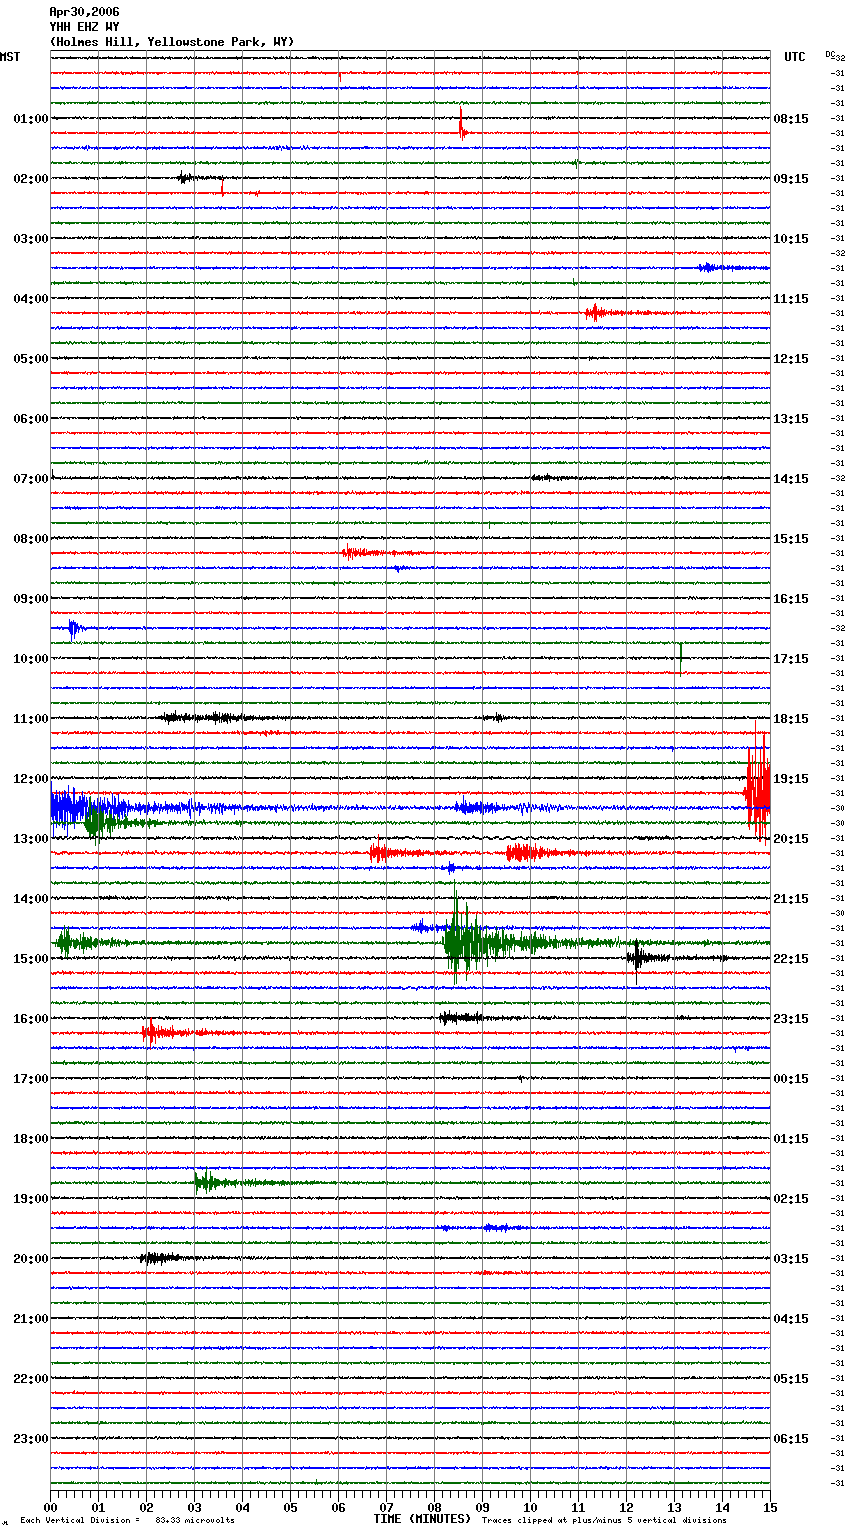Click the 00:15 UTC row label
Image resolution: width=850 pixels, height=1534 pixels.
pyautogui.click(x=791, y=1079)
